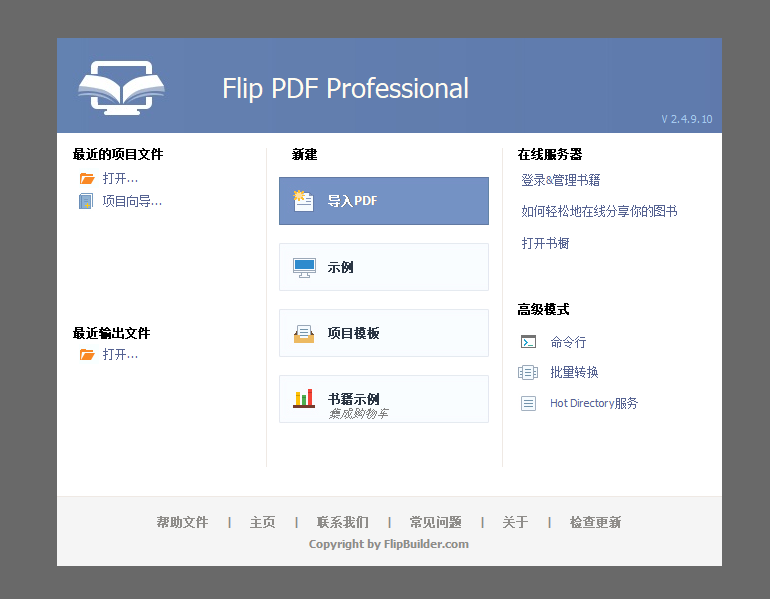The width and height of the screenshot is (770, 599).
Task: Click the Copyright by FlipBuilder.com text
Action: coord(389,544)
